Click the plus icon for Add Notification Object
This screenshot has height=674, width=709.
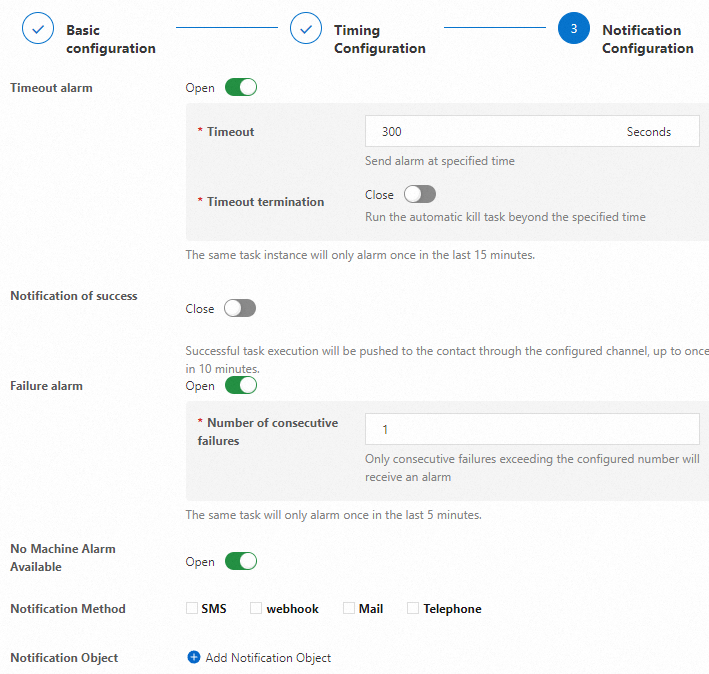coord(194,657)
